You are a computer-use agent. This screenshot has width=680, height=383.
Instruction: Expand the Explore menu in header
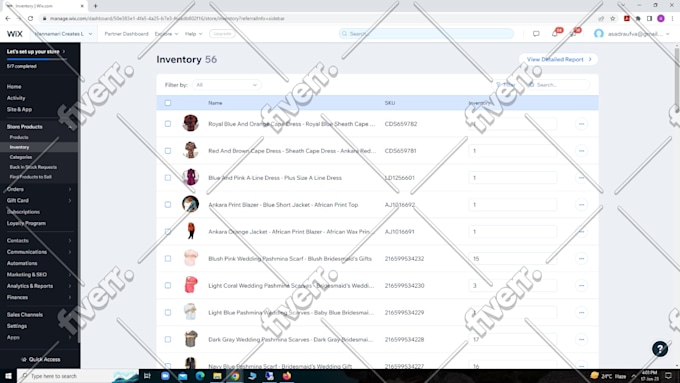[166, 34]
